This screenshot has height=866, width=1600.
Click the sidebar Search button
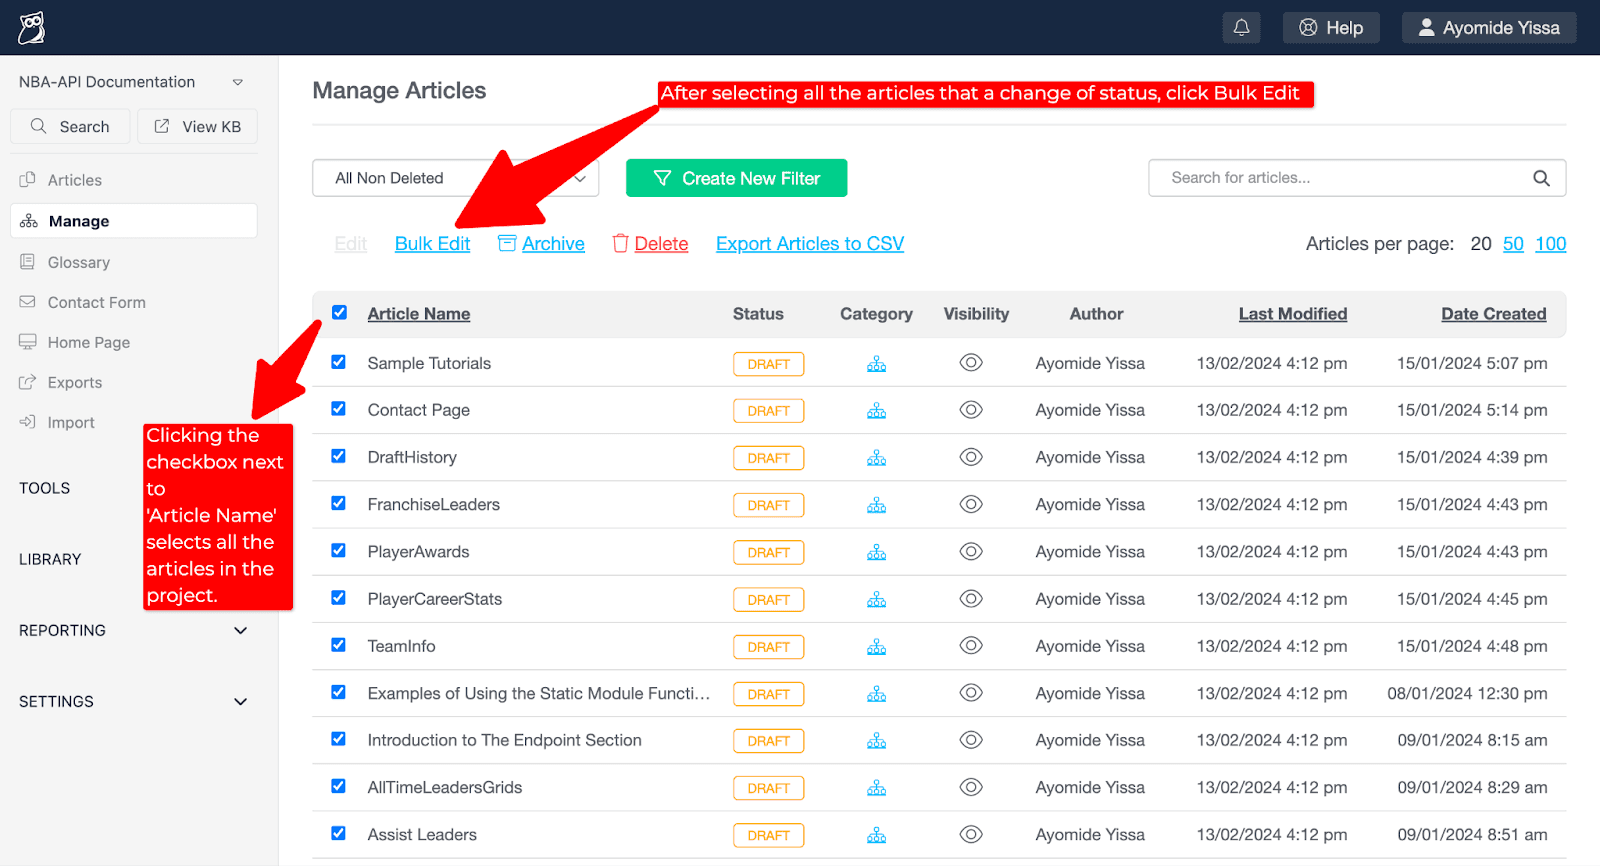[70, 126]
